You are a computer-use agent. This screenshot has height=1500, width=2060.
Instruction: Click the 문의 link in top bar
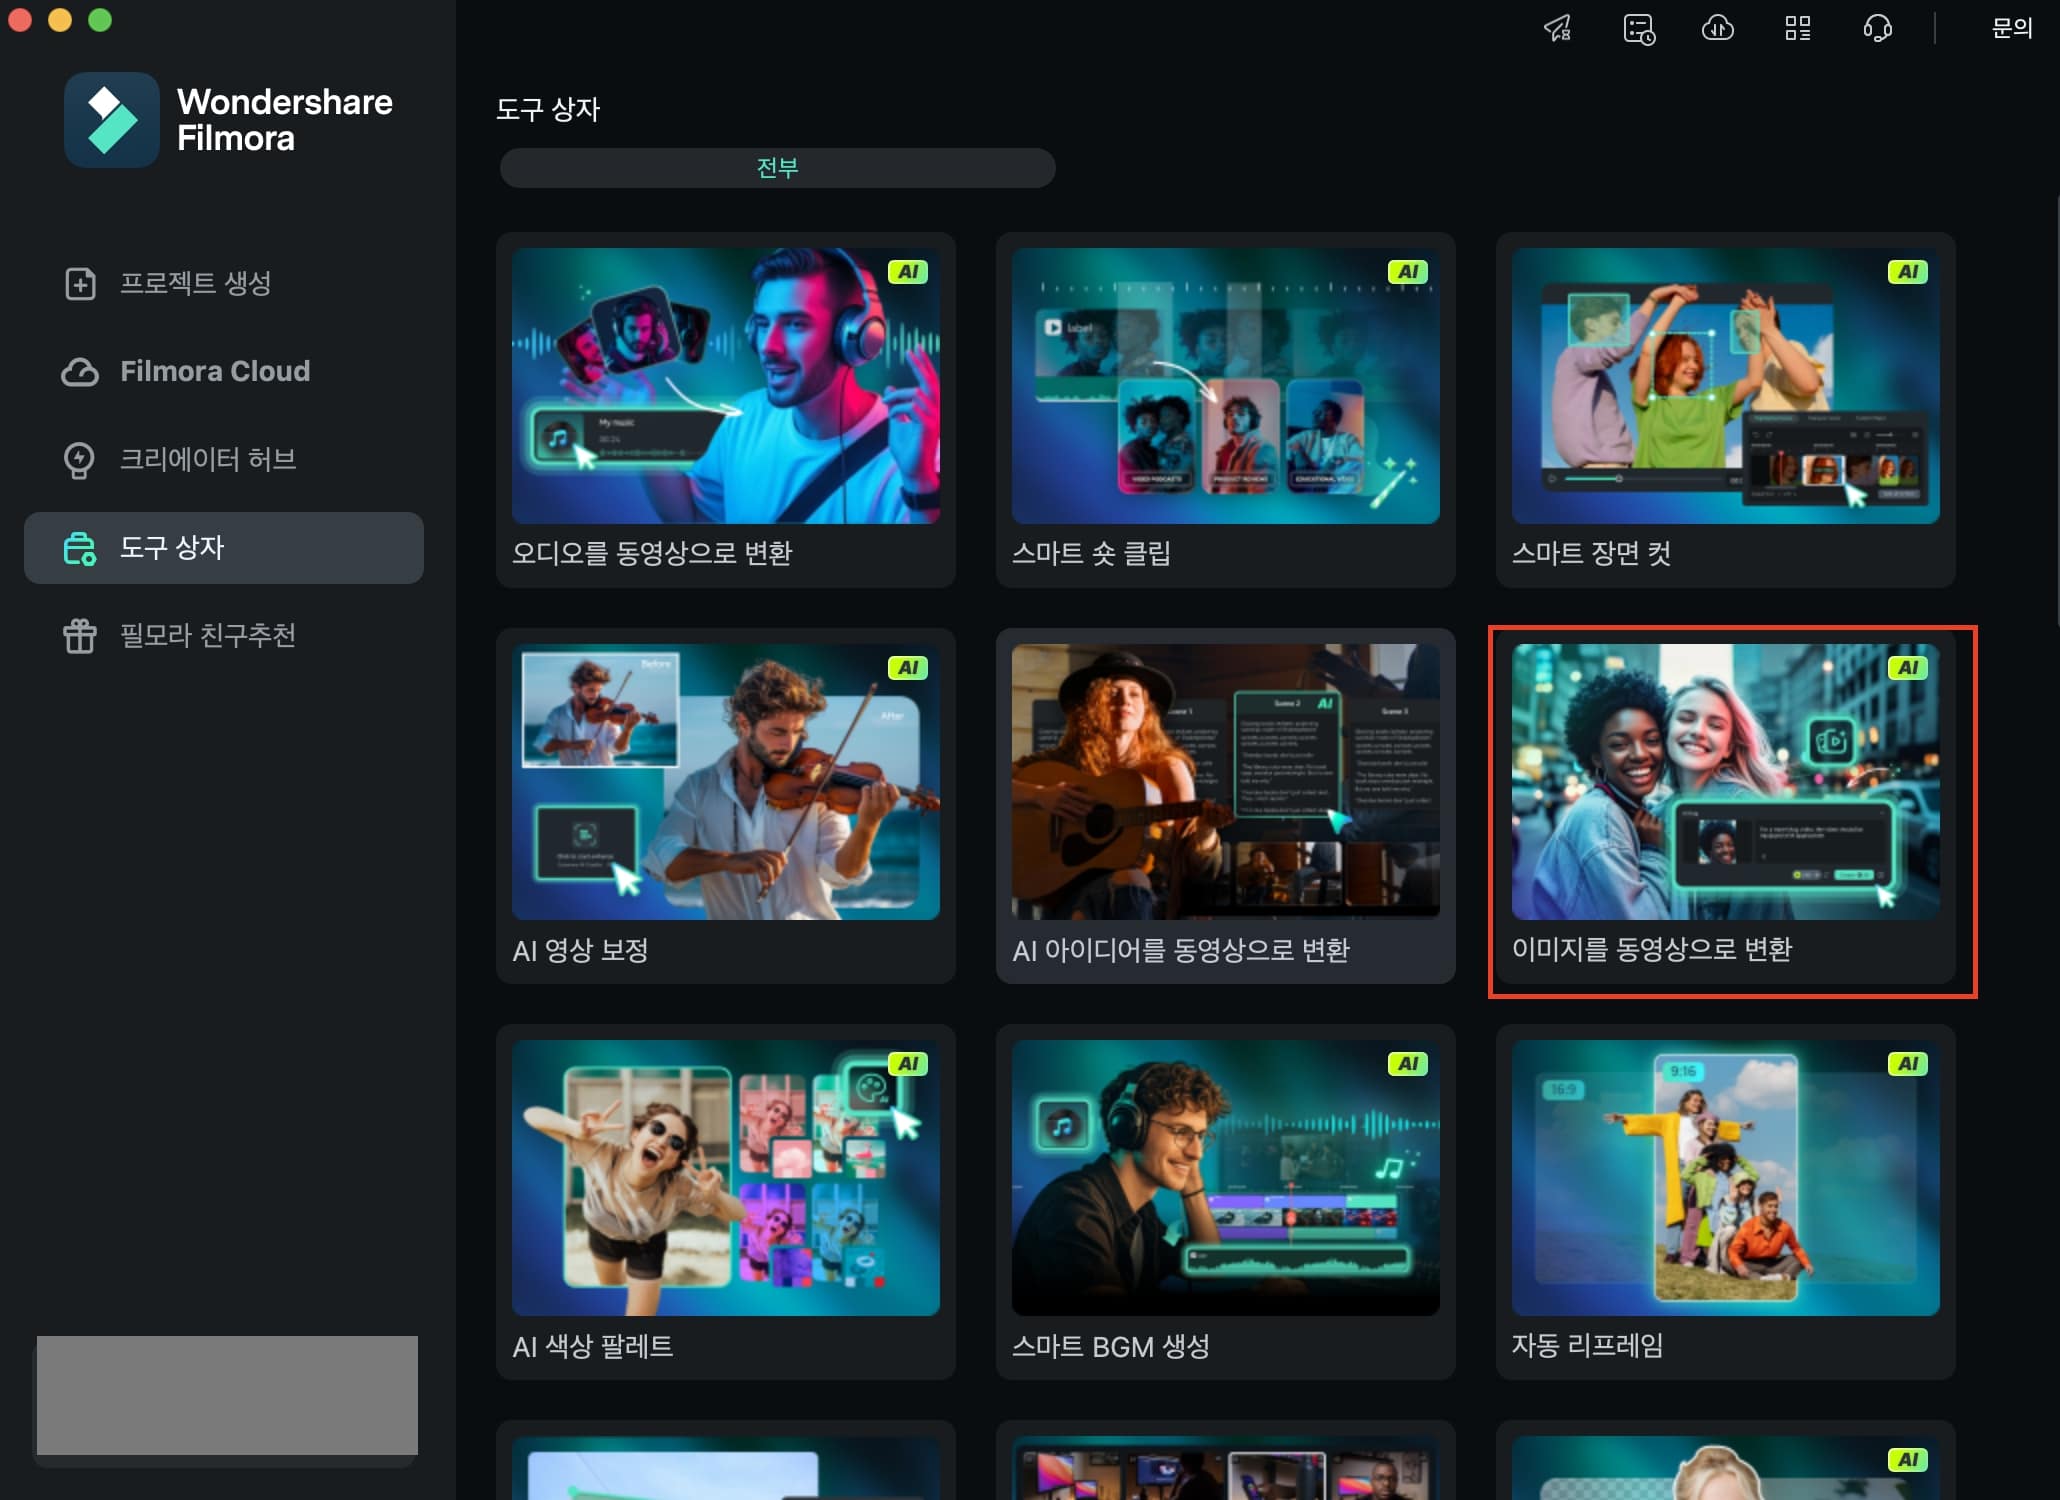tap(2012, 28)
